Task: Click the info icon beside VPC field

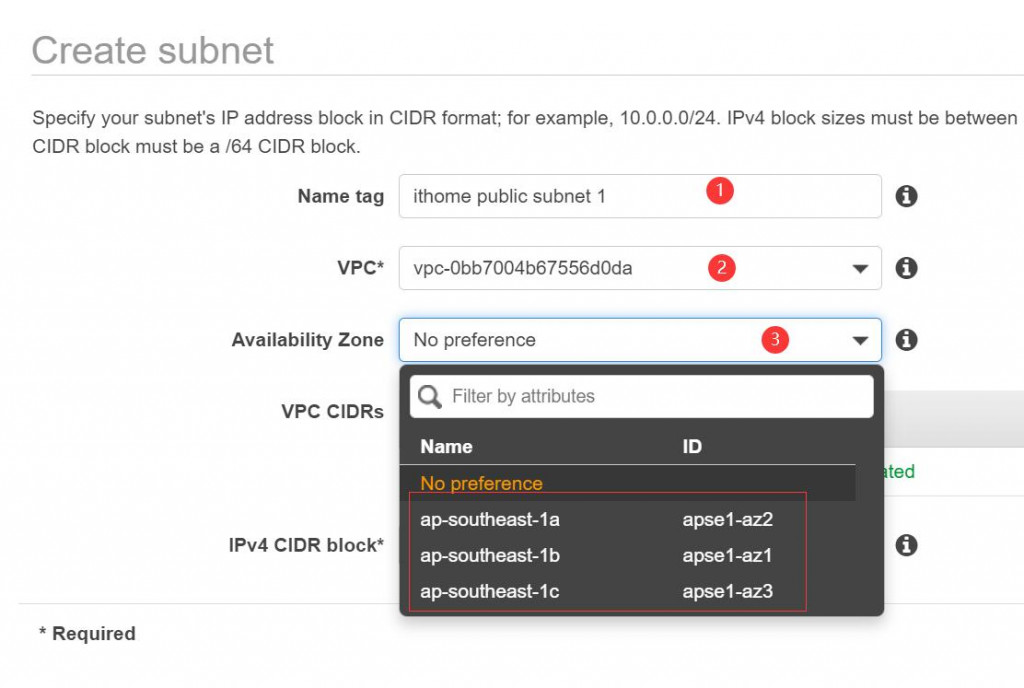Action: (x=906, y=268)
